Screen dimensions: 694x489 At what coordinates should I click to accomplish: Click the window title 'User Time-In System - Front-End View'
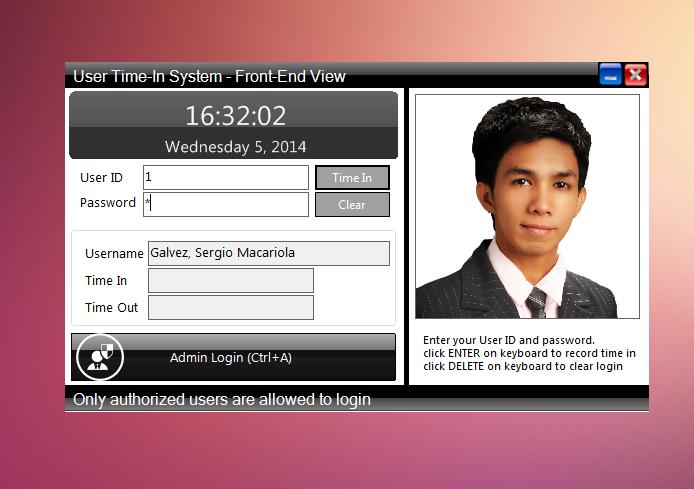(209, 76)
